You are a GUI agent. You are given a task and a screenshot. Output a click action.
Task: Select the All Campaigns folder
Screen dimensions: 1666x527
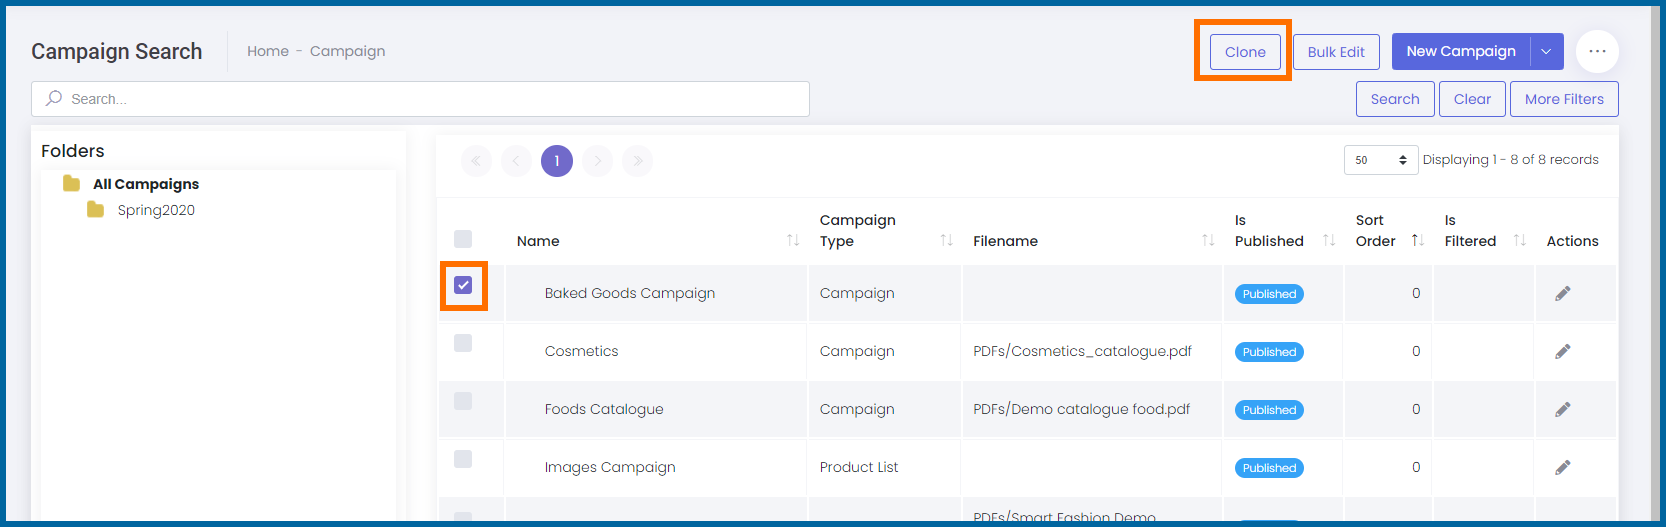145,184
